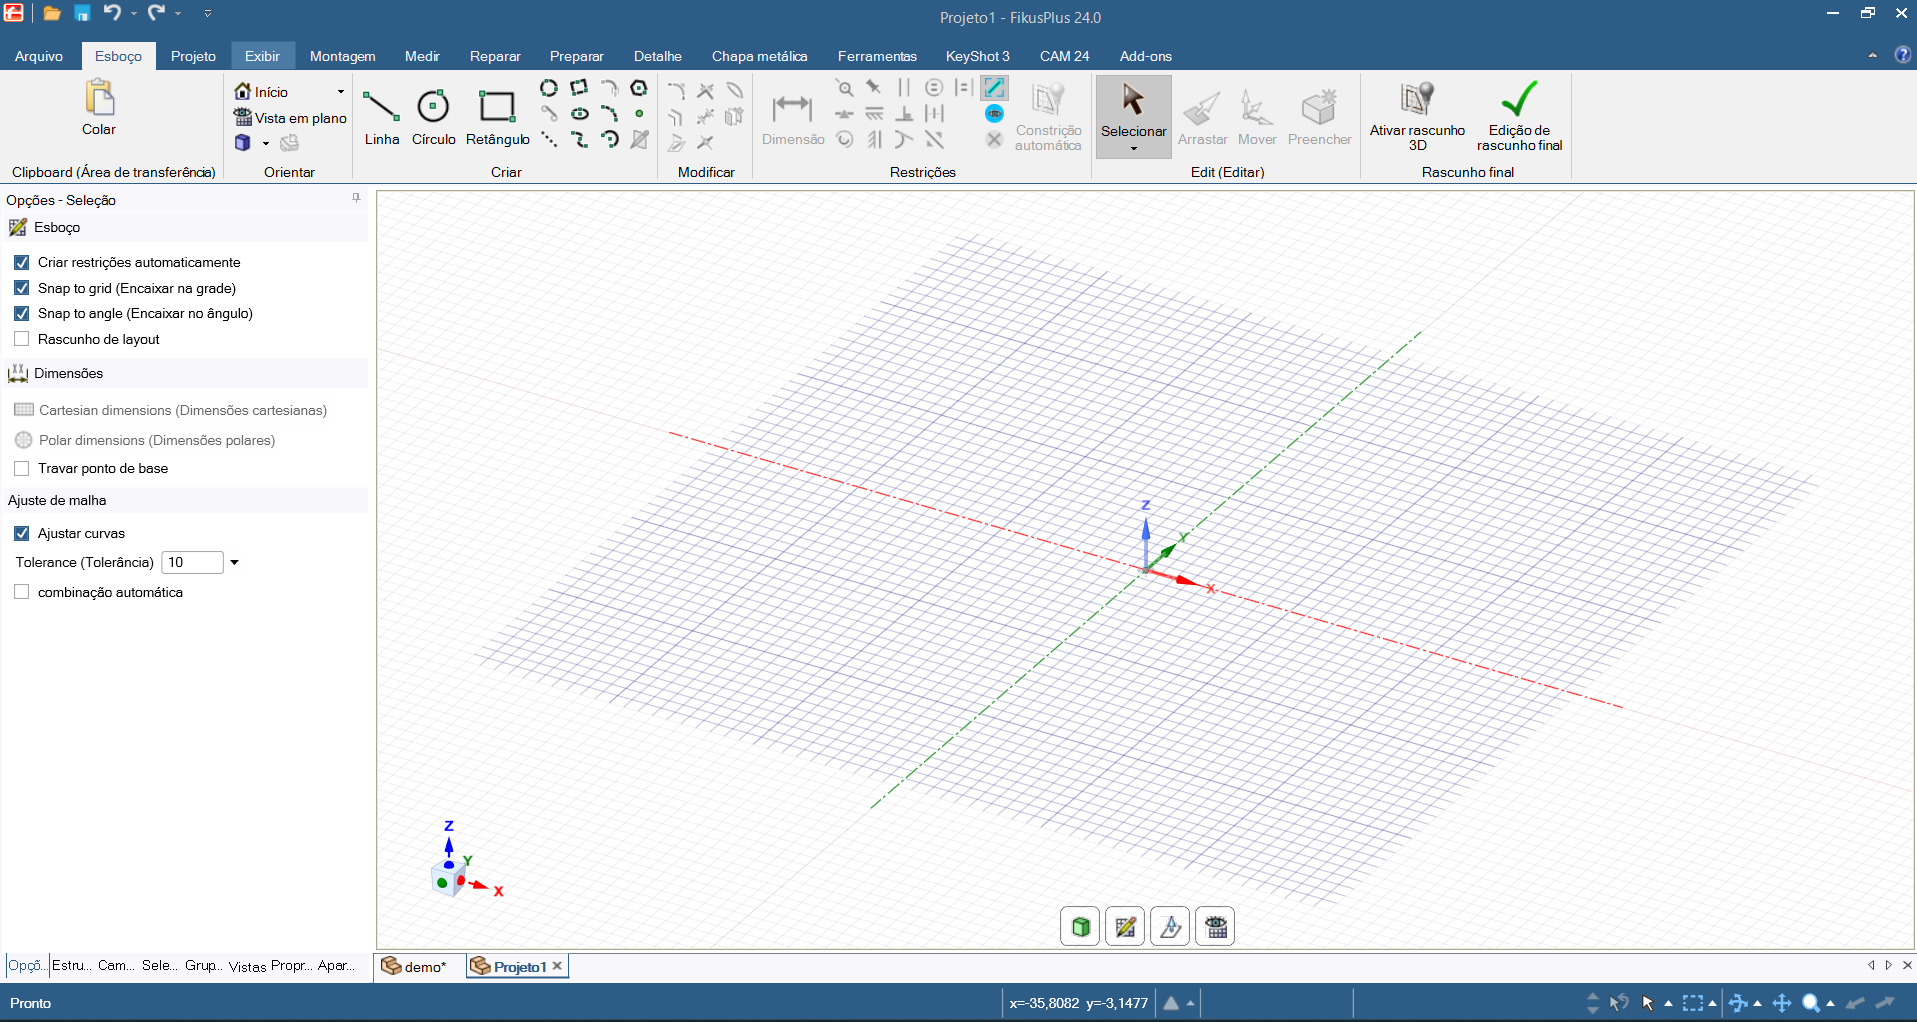Image resolution: width=1917 pixels, height=1022 pixels.
Task: Open the Chapa metálica ribbon tab
Action: 759,56
